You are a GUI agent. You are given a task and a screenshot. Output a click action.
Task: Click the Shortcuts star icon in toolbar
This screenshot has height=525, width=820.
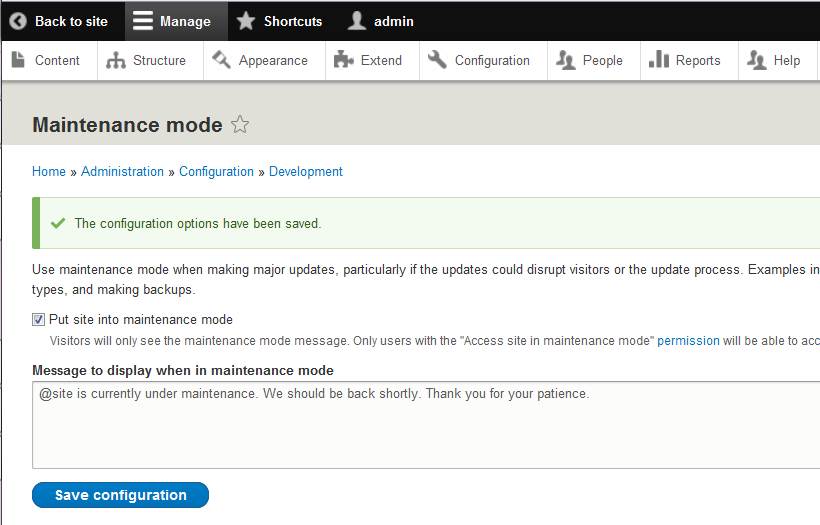(x=246, y=21)
